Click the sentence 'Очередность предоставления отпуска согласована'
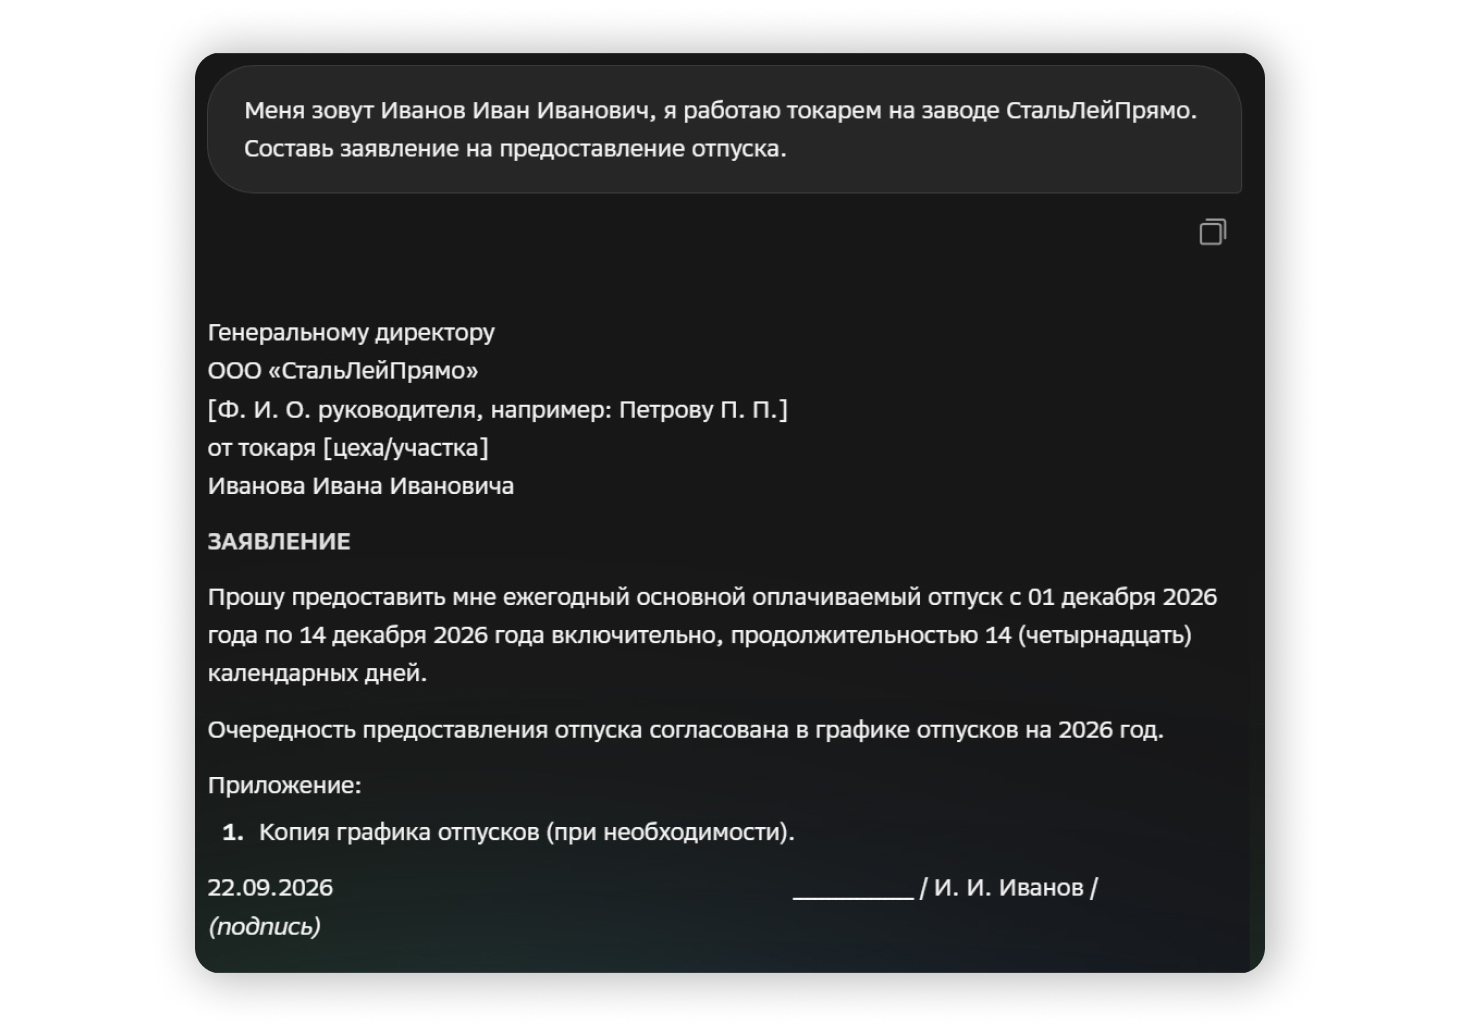1459x1030 pixels. coord(686,730)
